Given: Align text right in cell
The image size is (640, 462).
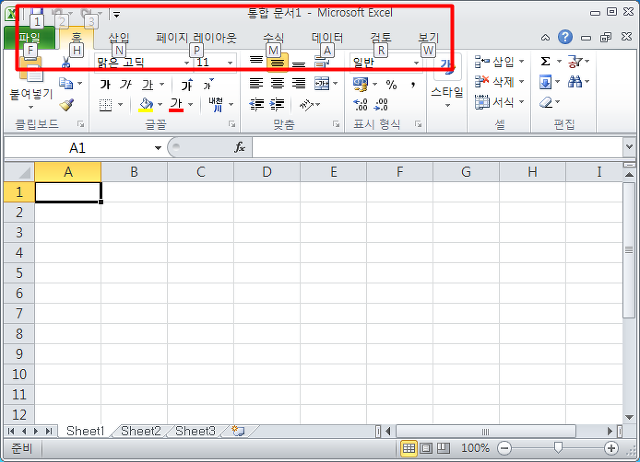Looking at the screenshot, I should pos(299,84).
